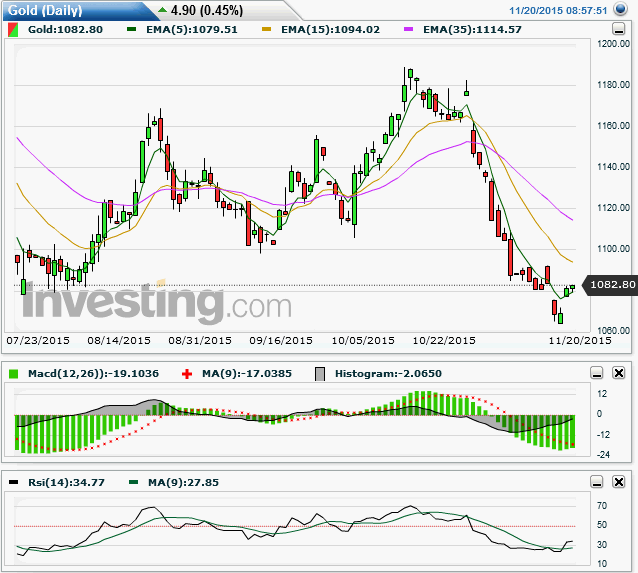The width and height of the screenshot is (638, 573).
Task: Click the 1120.00 price axis label
Action: tap(614, 208)
